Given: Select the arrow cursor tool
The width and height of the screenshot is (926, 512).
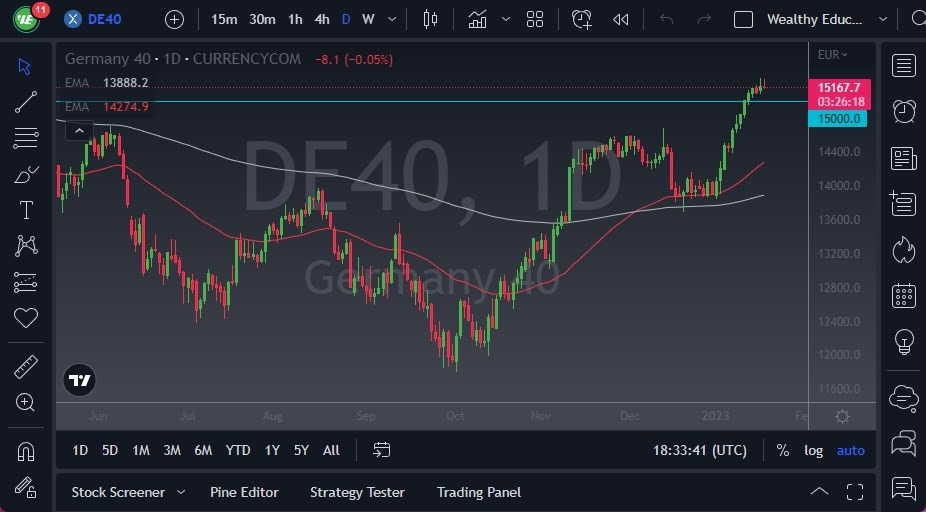Looking at the screenshot, I should pyautogui.click(x=25, y=66).
